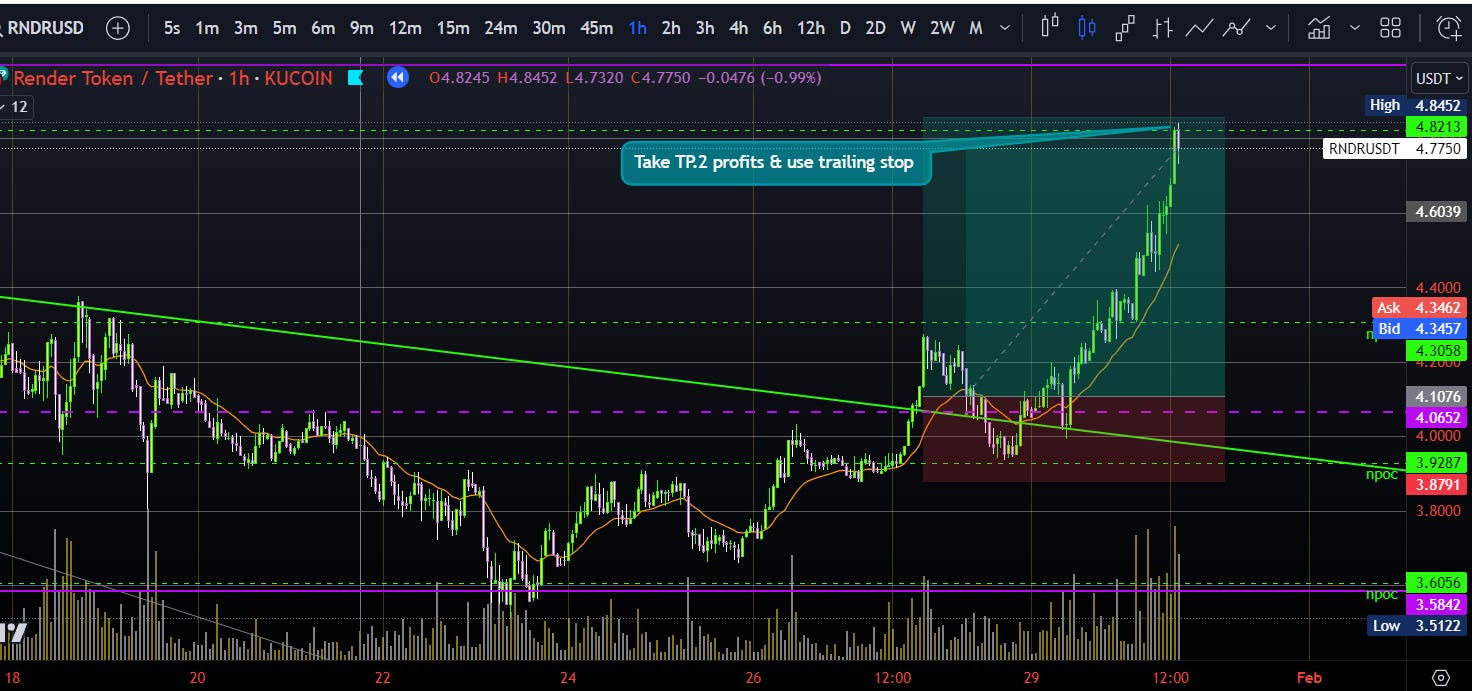Expand the indicators favorites dropdown arrow
Image resolution: width=1472 pixels, height=691 pixels.
1354,28
